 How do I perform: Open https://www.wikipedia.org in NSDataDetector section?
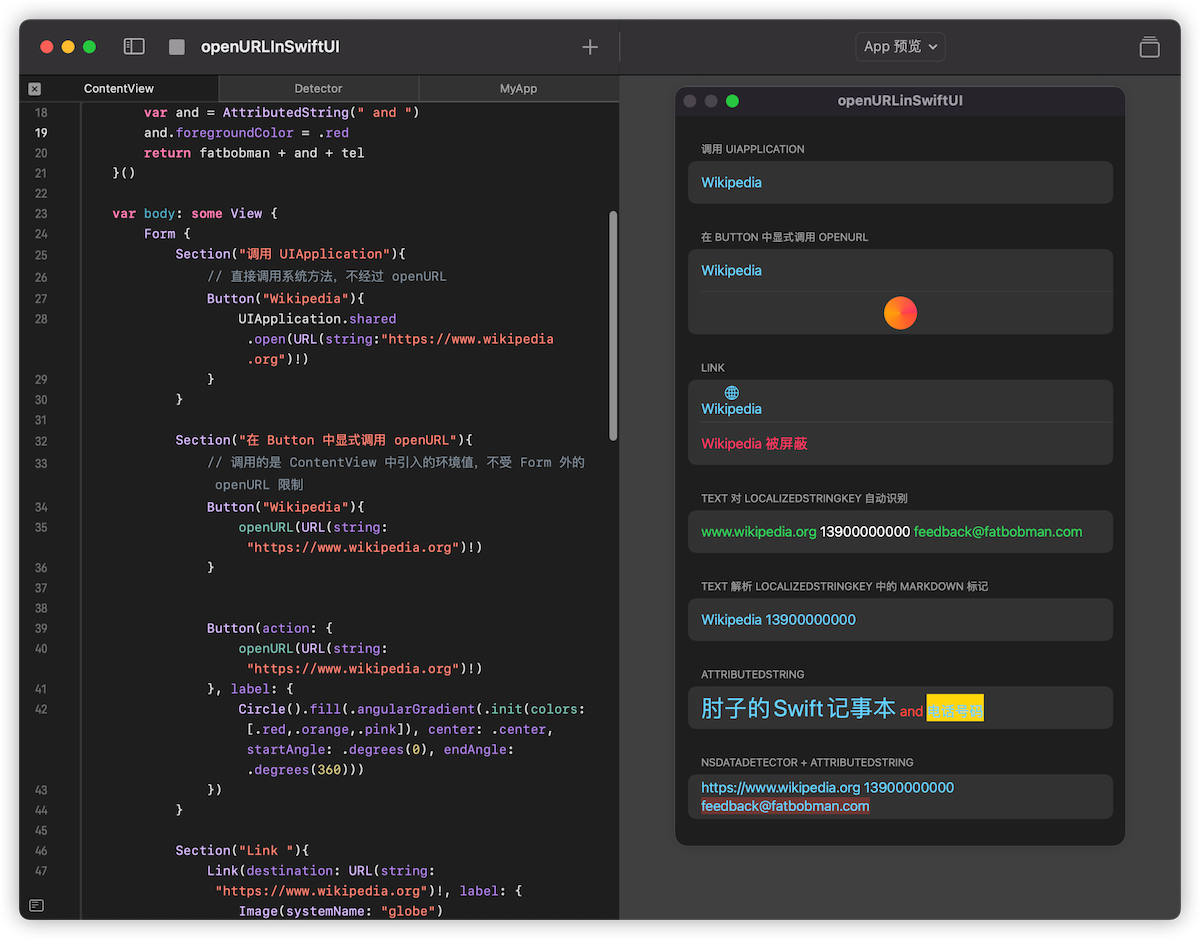(x=780, y=787)
